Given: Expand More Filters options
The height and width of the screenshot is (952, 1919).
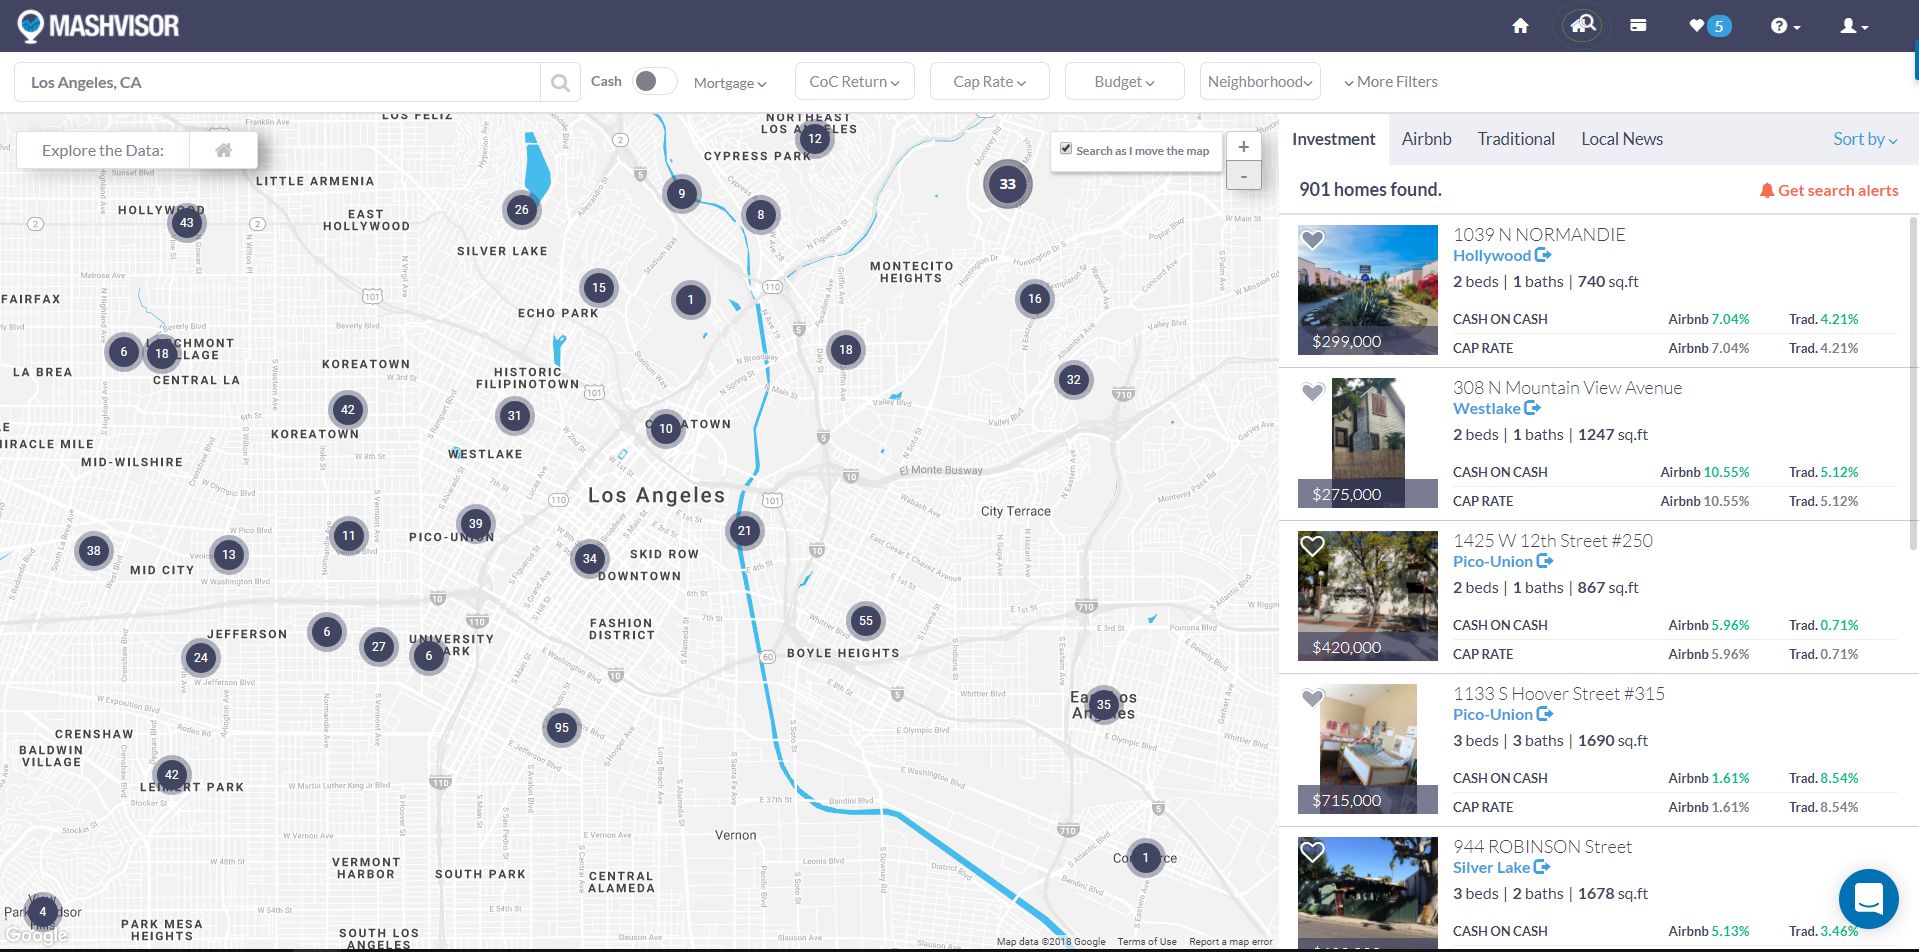Looking at the screenshot, I should point(1390,82).
